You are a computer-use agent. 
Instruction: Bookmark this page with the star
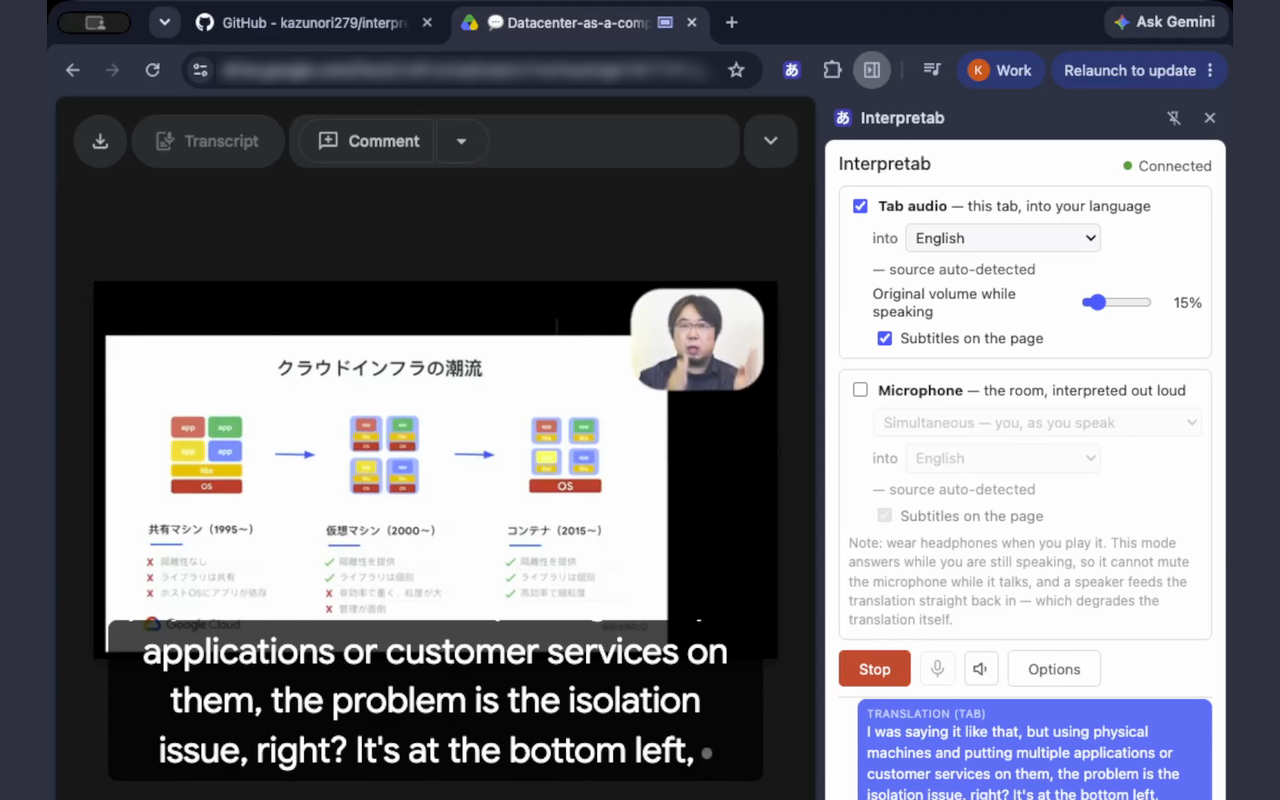[x=736, y=70]
